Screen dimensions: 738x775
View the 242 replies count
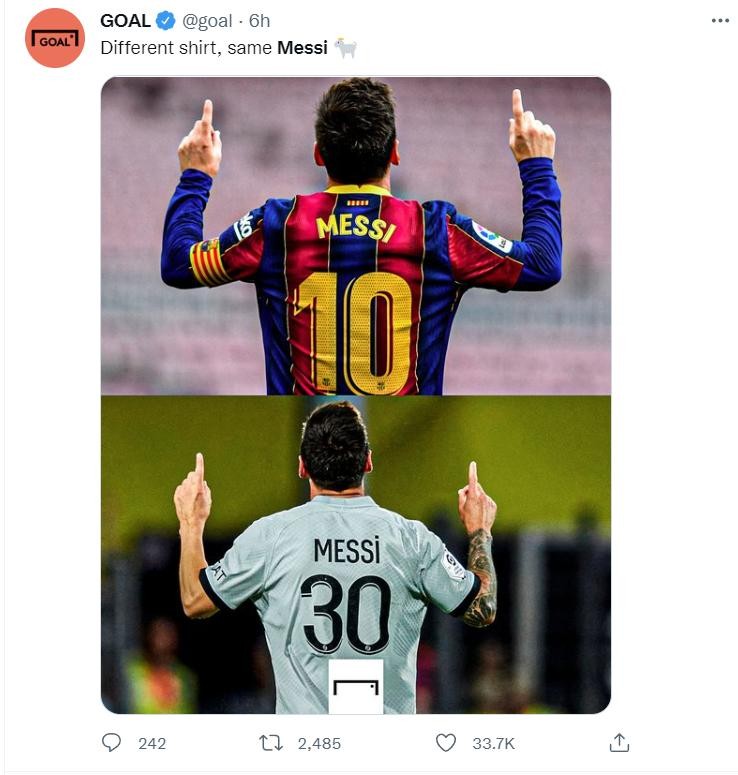[152, 743]
